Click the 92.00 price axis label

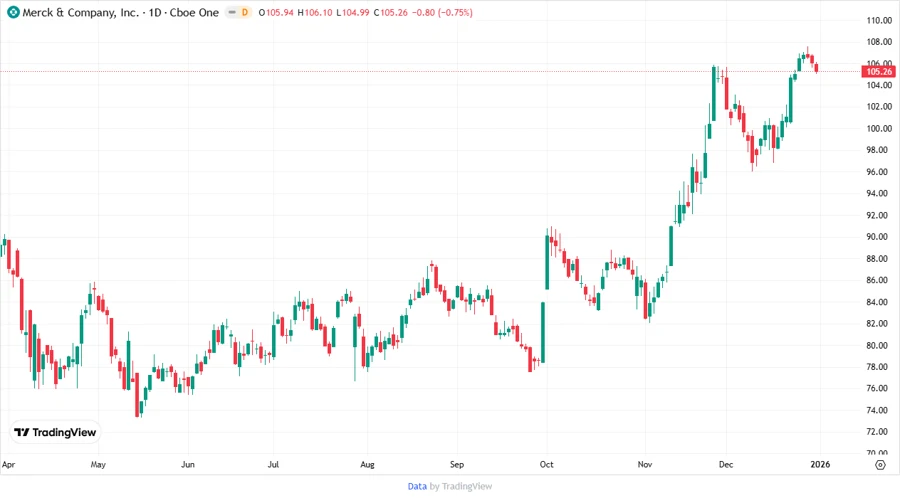point(879,215)
